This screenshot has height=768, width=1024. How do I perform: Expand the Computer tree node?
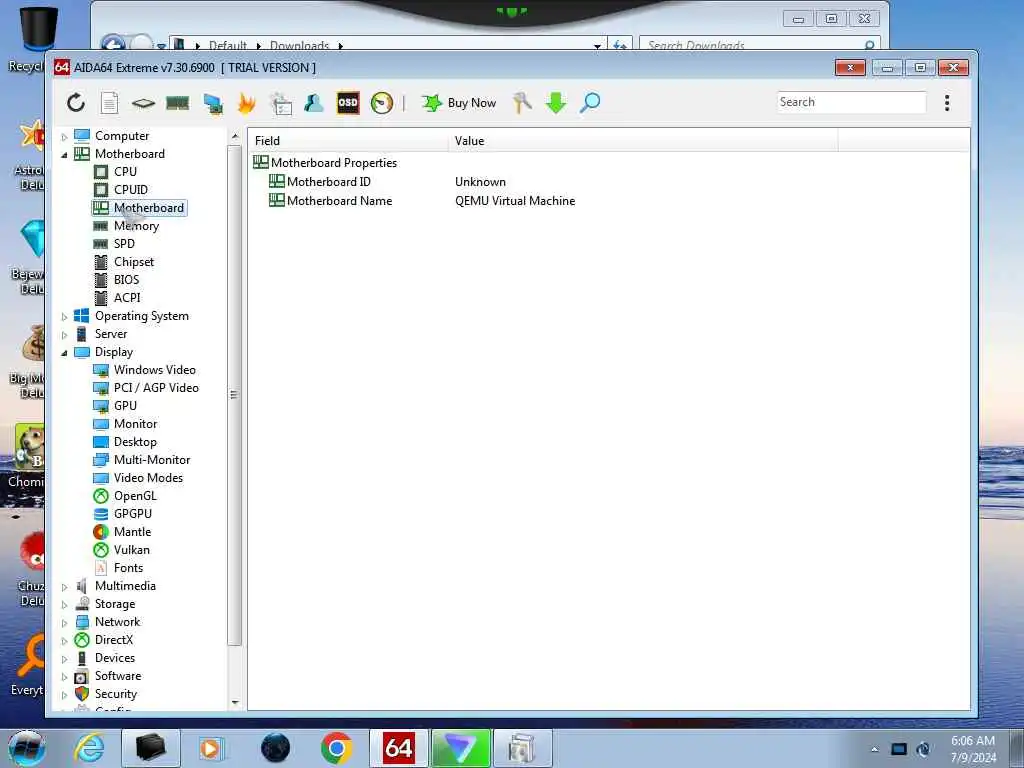(64, 136)
